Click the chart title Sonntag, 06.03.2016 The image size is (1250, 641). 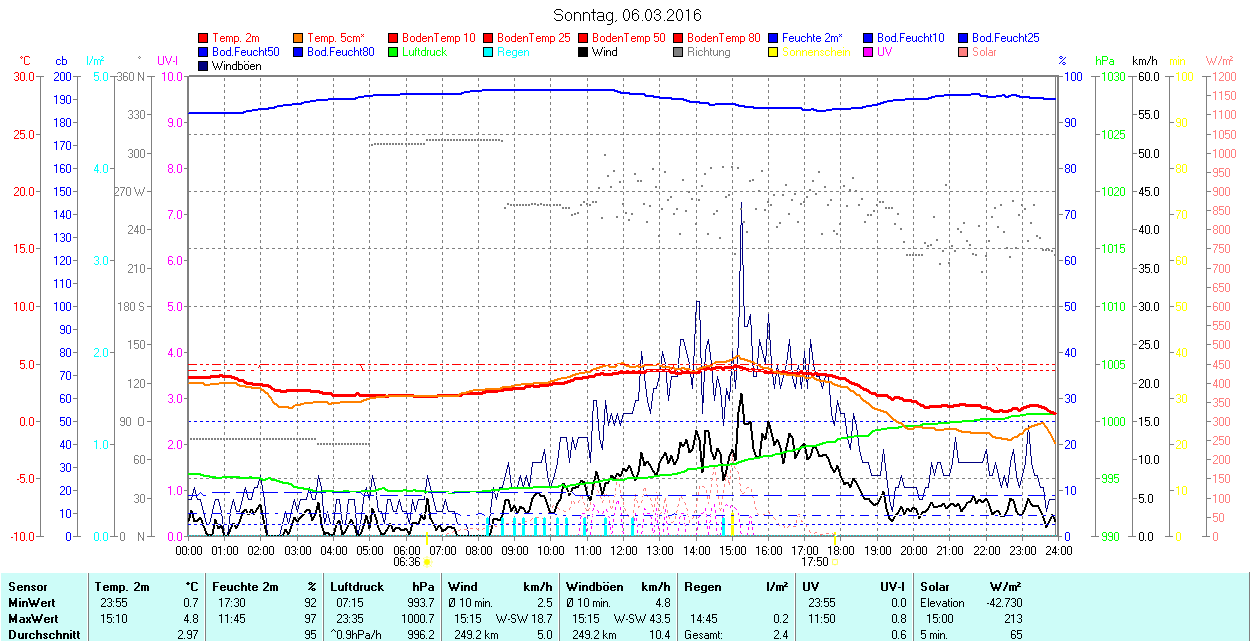627,16
